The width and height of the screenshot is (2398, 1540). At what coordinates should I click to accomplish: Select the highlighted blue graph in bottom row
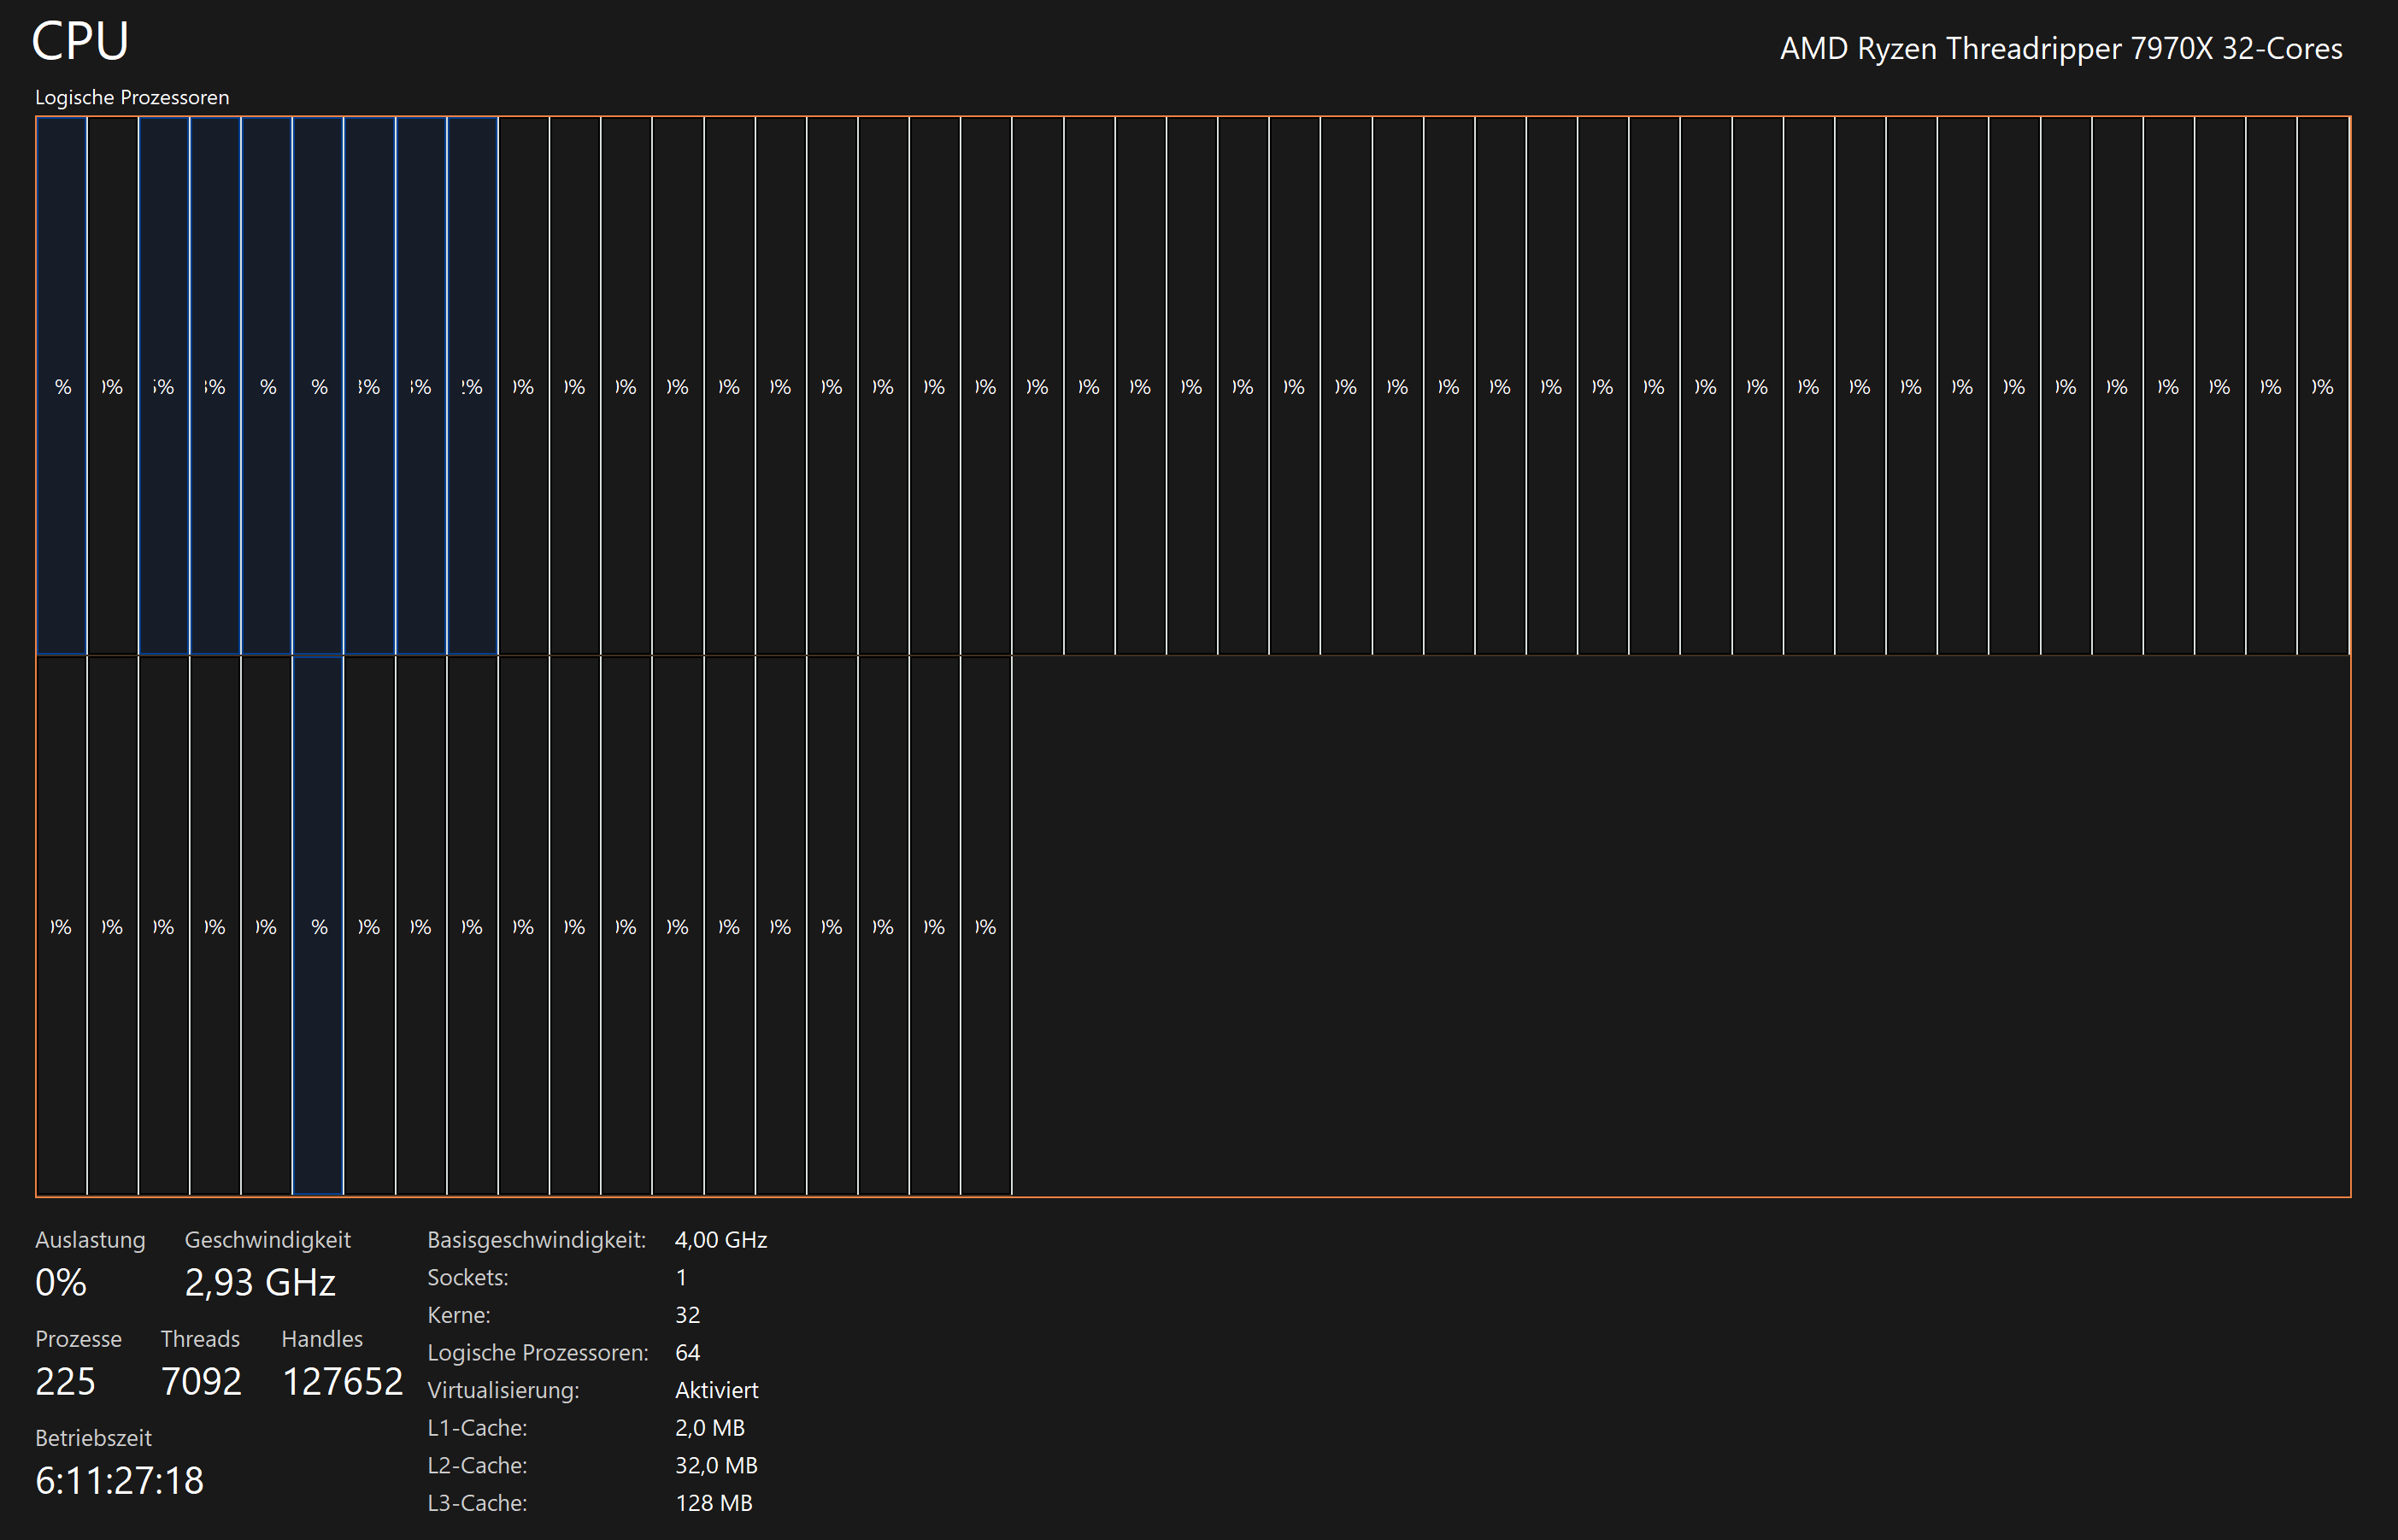click(318, 926)
